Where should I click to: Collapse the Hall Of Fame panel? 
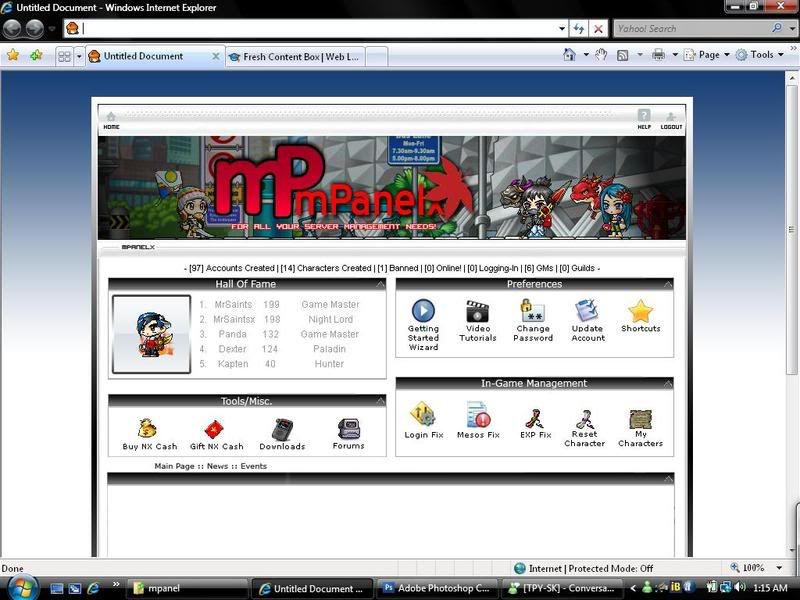coord(380,284)
